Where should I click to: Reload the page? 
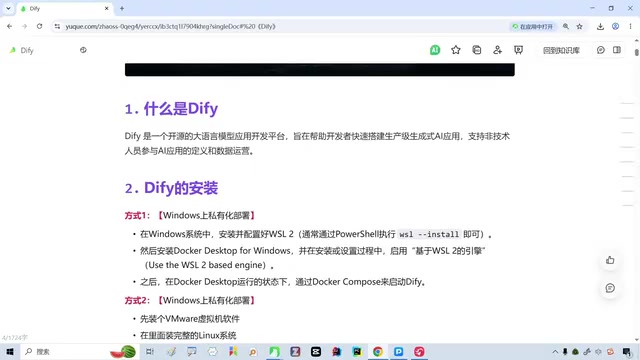tap(39, 27)
